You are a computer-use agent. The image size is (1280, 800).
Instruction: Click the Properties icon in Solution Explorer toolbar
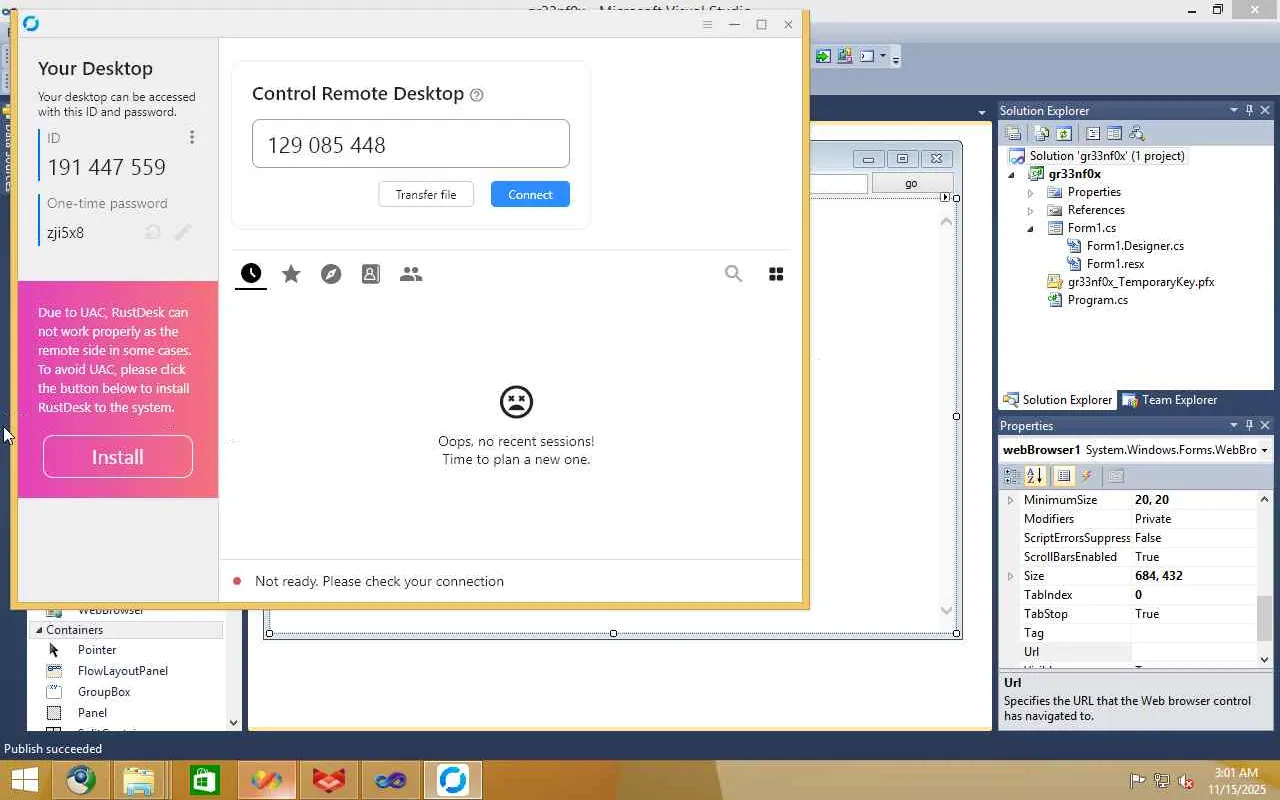coord(1013,133)
